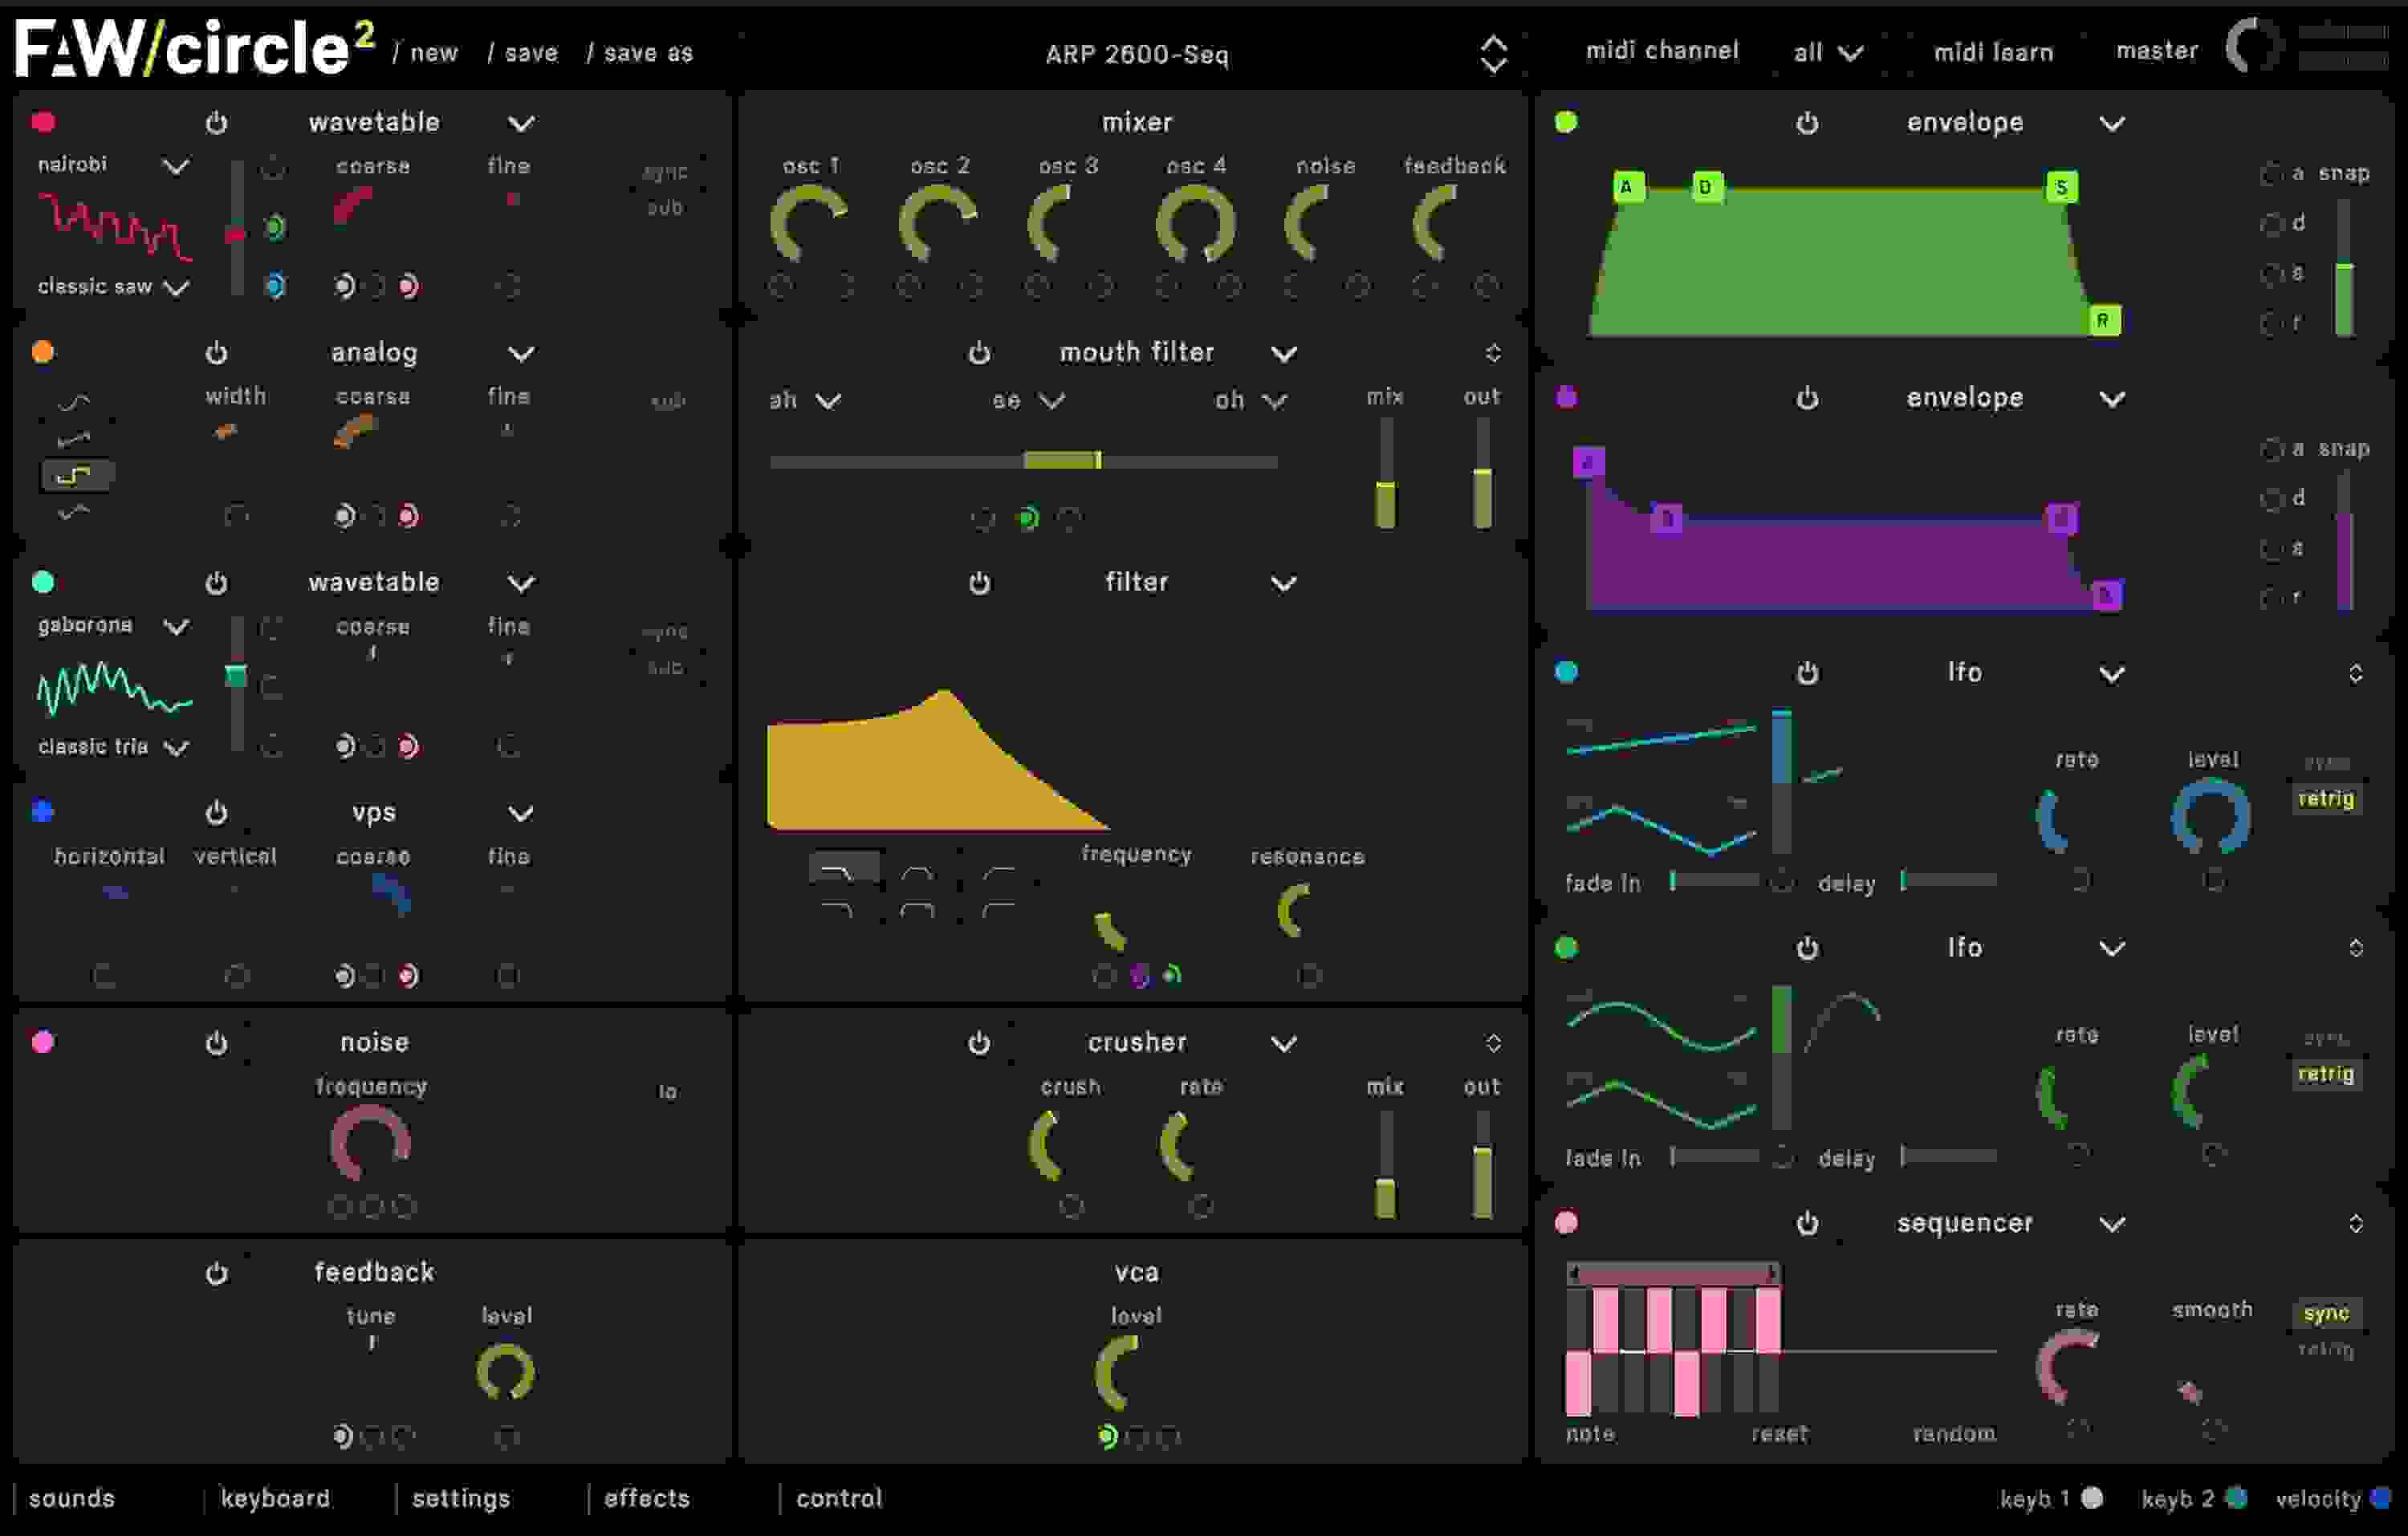Viewport: 2408px width, 1536px height.
Task: Enable retrig on the first LFO
Action: pyautogui.click(x=2327, y=799)
